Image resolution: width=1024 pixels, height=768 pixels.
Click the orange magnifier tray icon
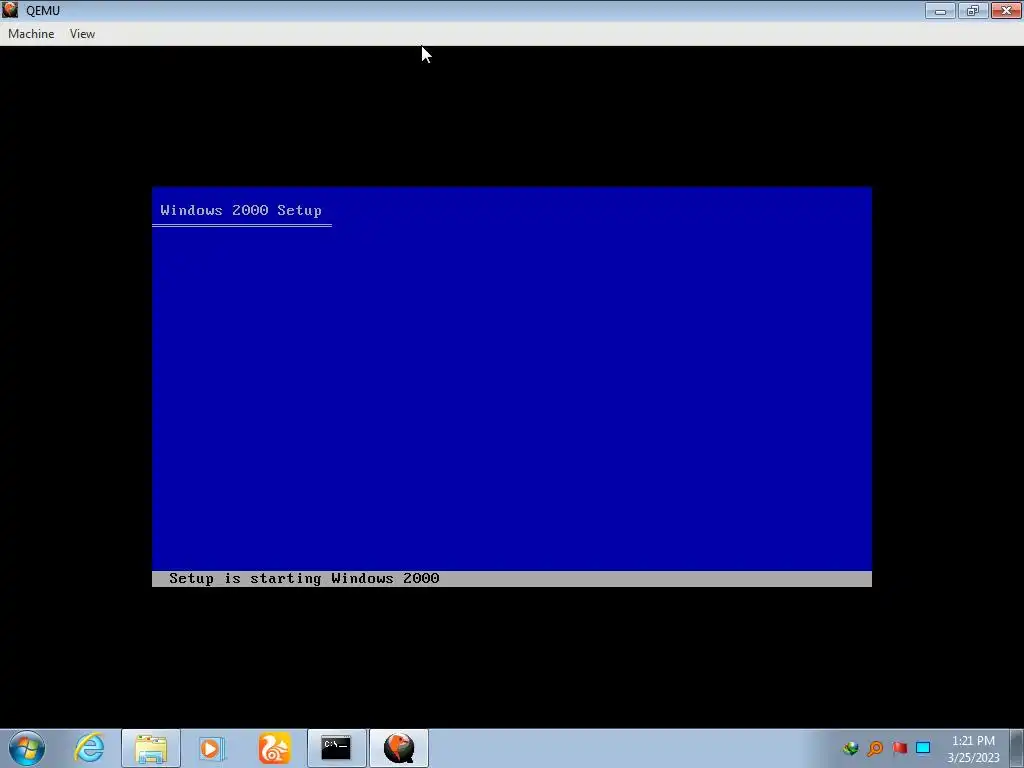[x=875, y=748]
